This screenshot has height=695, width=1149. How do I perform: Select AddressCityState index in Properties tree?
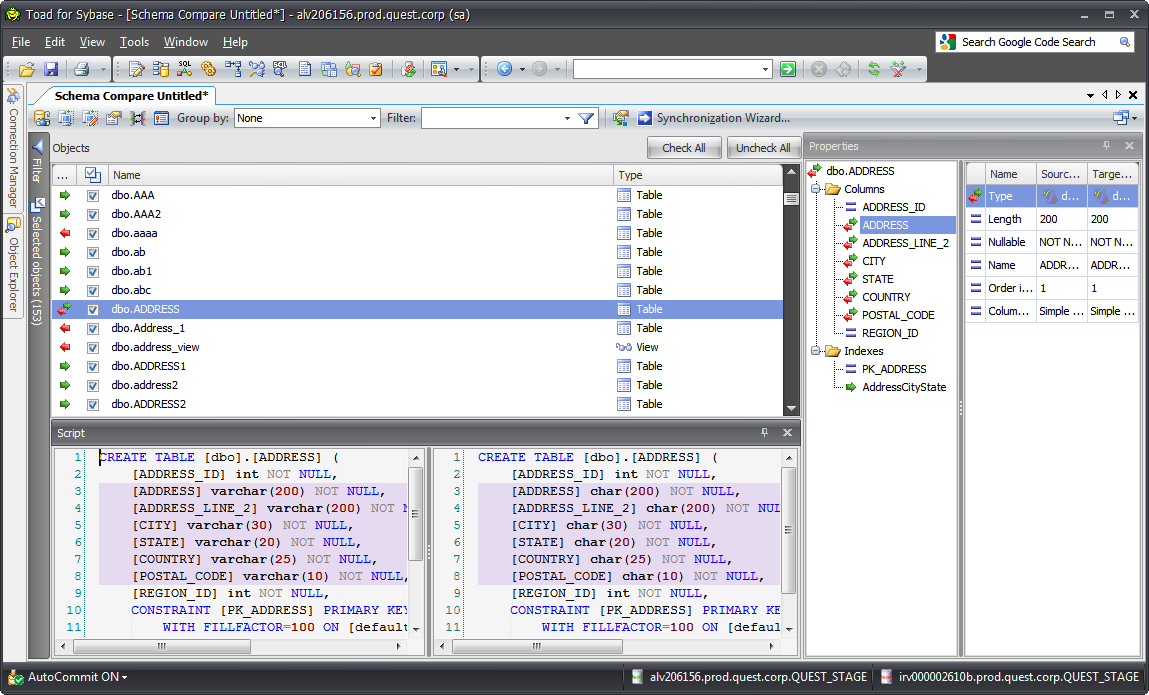(x=904, y=387)
